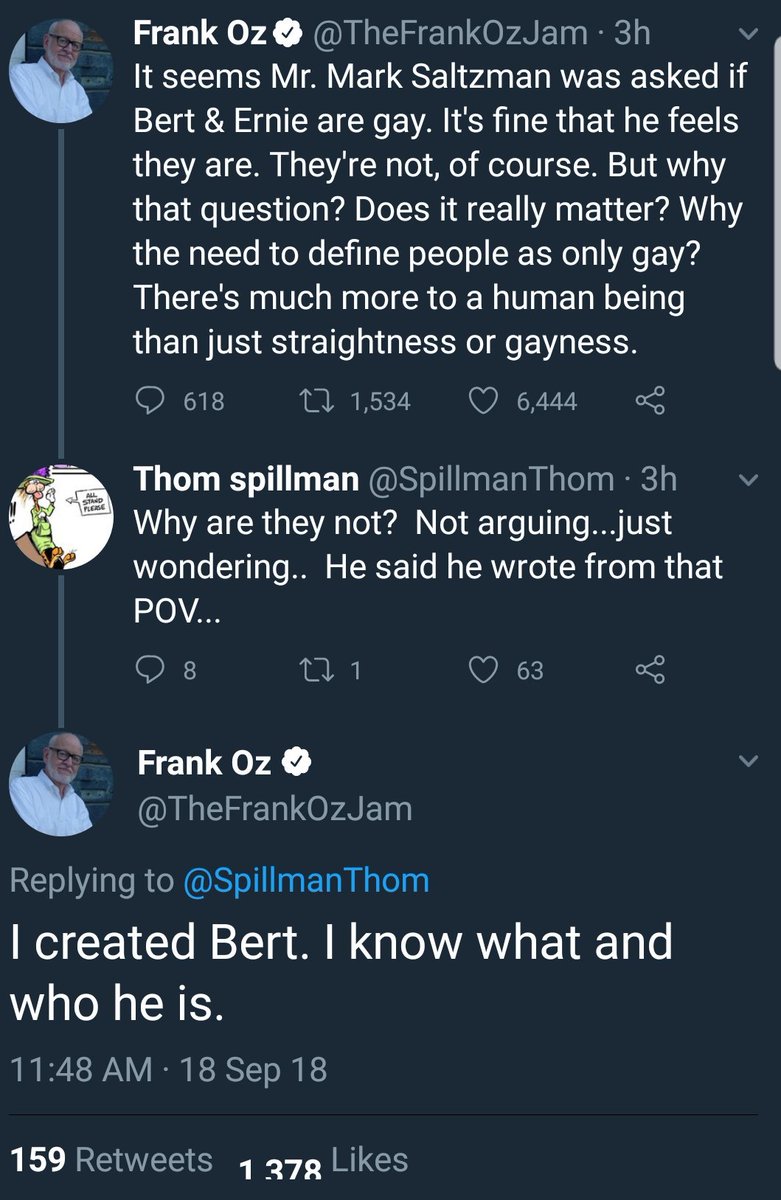Share Frank Oz's first tweet
Viewport: 781px width, 1200px height.
(x=650, y=401)
